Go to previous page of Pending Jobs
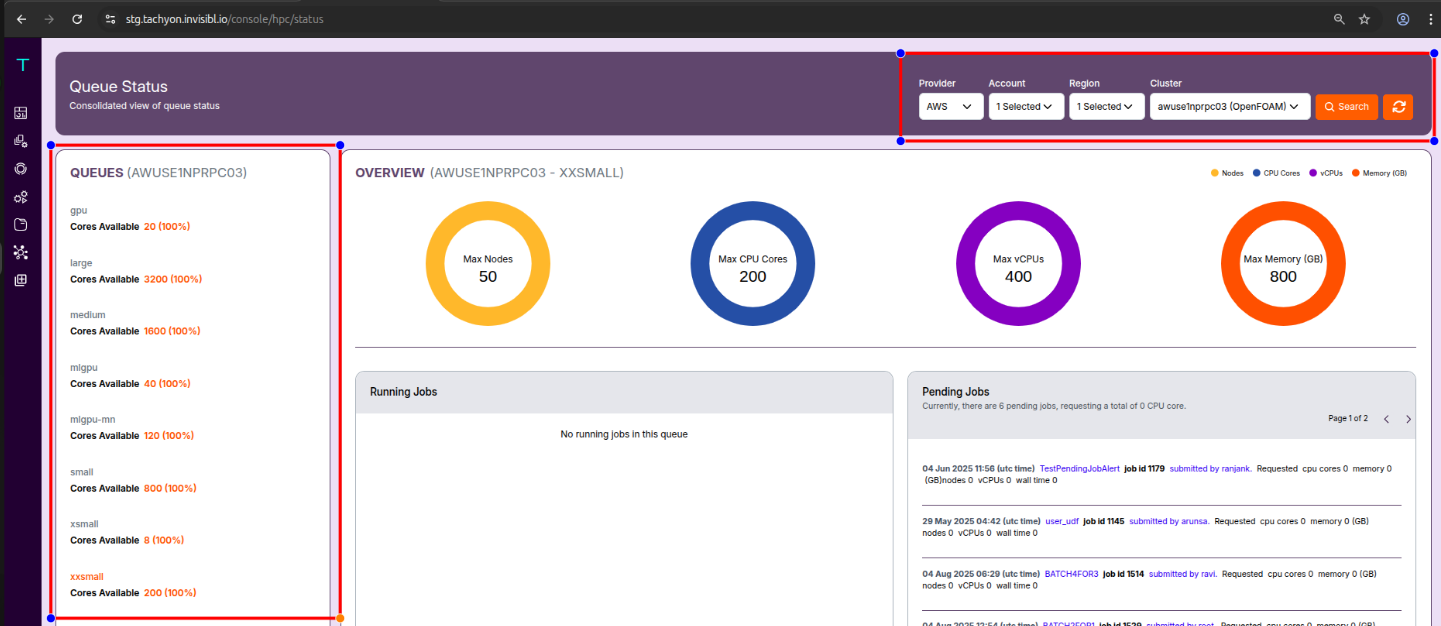 point(1387,419)
